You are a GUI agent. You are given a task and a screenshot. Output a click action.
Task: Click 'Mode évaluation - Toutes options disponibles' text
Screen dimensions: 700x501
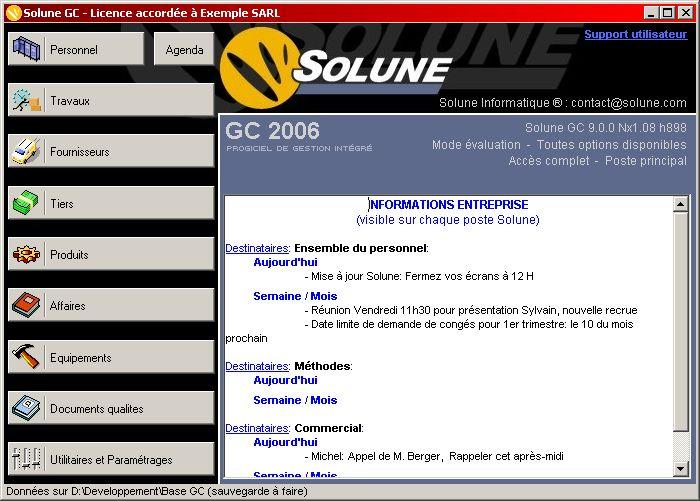pyautogui.click(x=559, y=145)
